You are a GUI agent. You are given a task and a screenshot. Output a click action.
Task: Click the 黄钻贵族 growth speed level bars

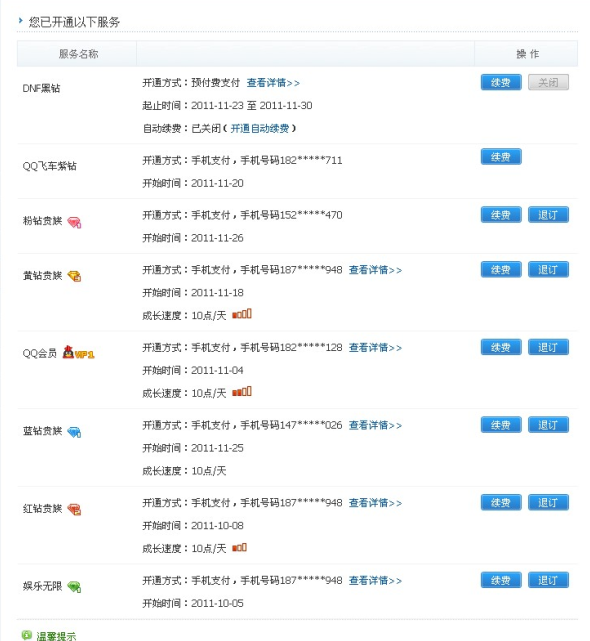pos(242,314)
